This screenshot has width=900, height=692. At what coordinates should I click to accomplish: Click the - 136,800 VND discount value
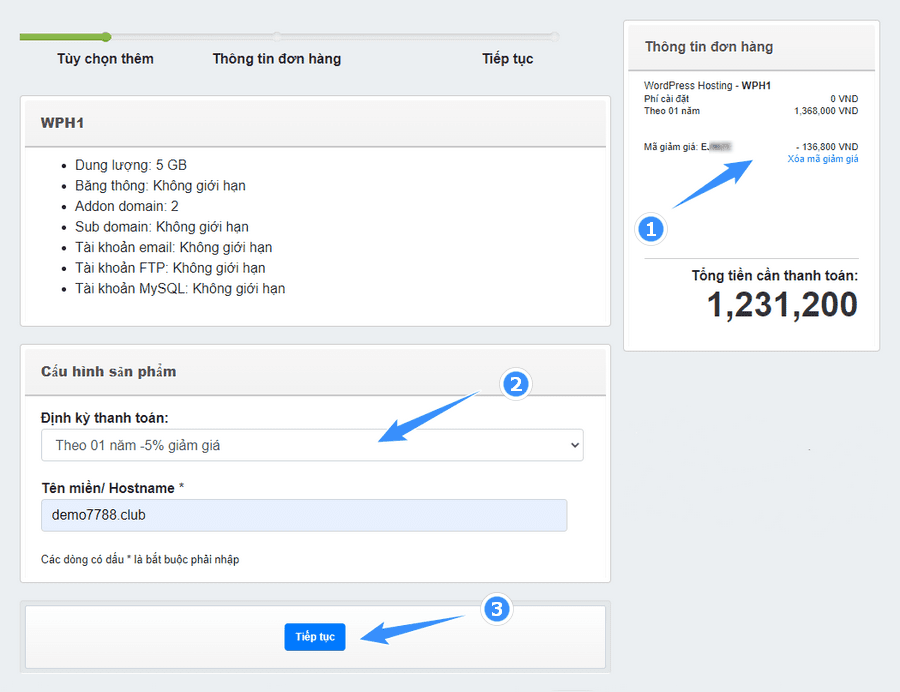tap(827, 147)
